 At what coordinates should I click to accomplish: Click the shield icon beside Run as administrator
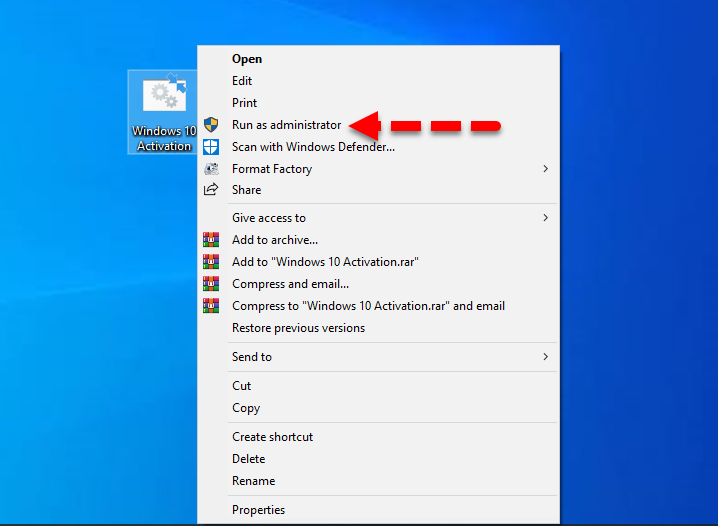[211, 125]
